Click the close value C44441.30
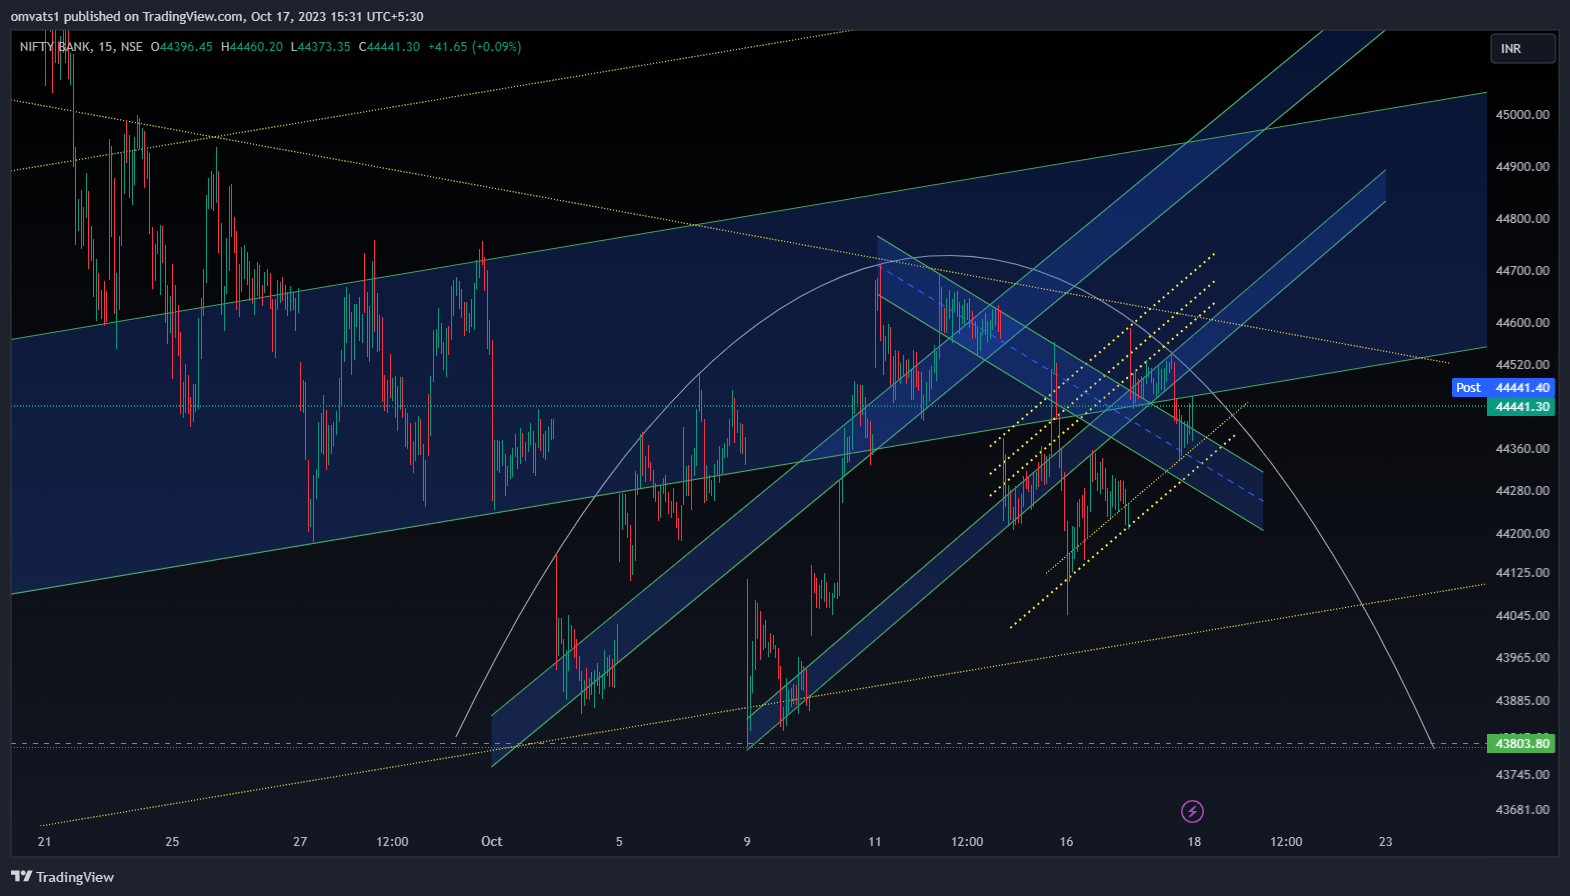The height and width of the screenshot is (896, 1570). point(390,47)
